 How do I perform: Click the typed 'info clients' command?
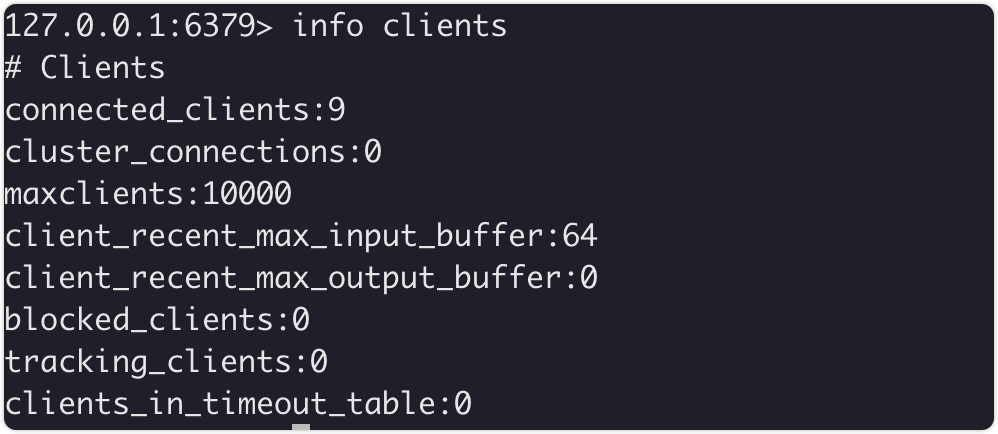point(400,25)
